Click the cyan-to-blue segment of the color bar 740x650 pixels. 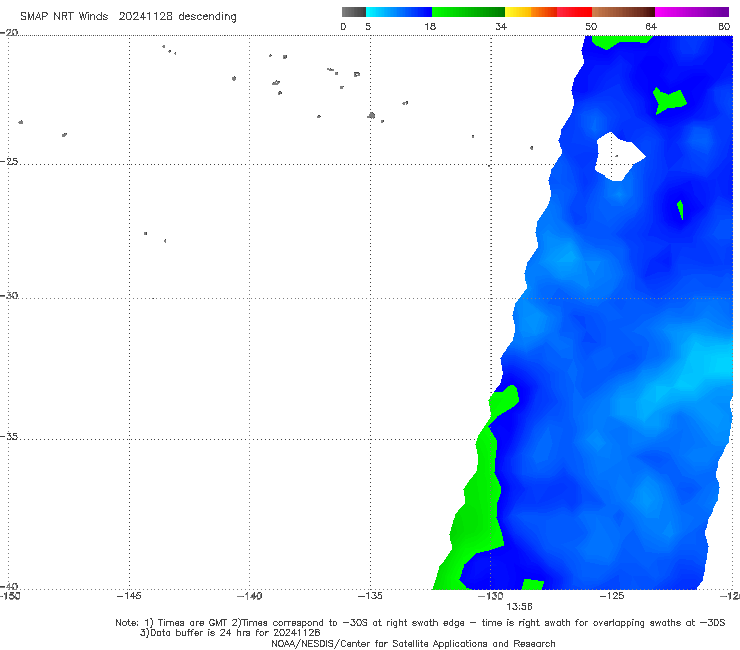(x=399, y=12)
